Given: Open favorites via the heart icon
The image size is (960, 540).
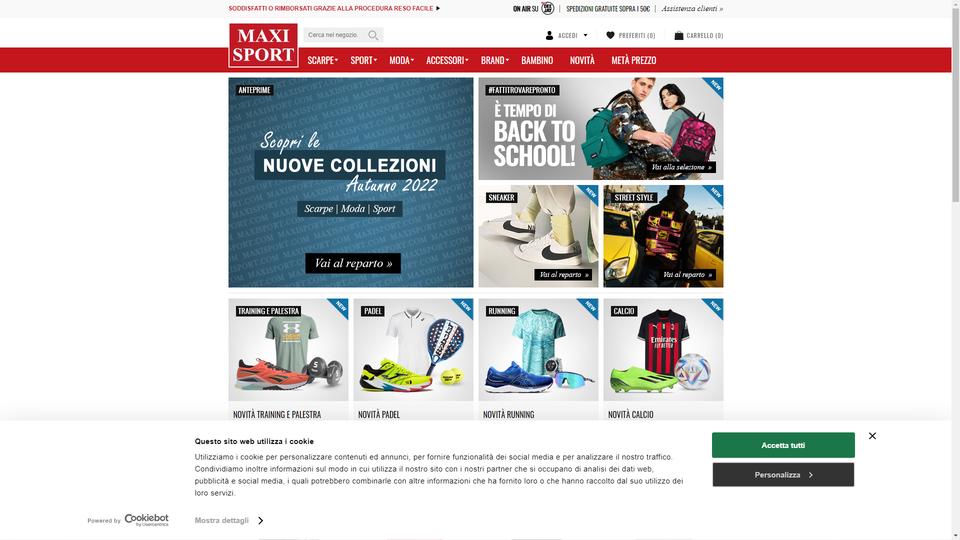Looking at the screenshot, I should click(x=610, y=36).
